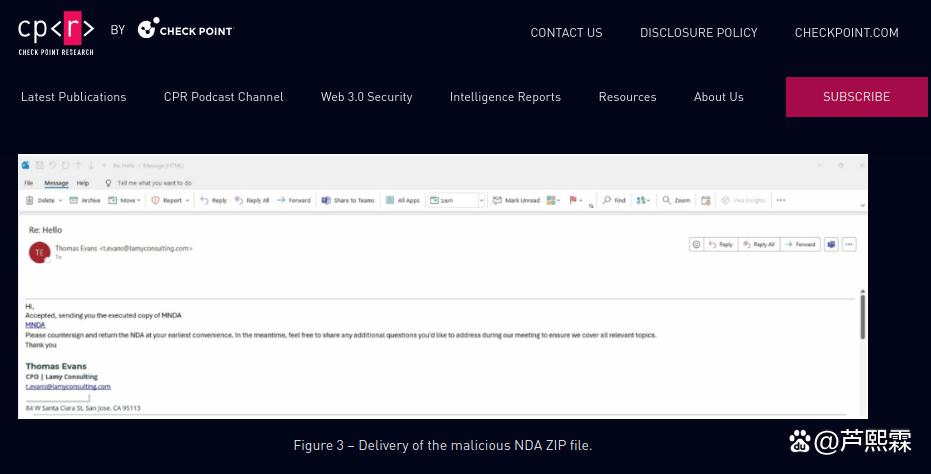Click the Delete trash icon in ribbon

click(x=30, y=200)
